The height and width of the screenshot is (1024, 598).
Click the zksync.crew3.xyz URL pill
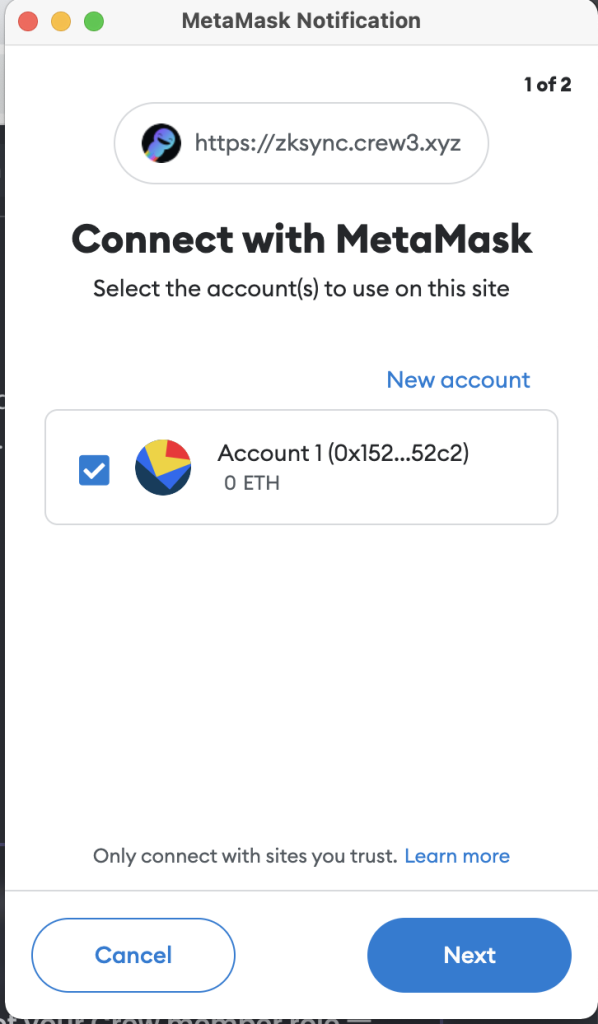pyautogui.click(x=301, y=143)
